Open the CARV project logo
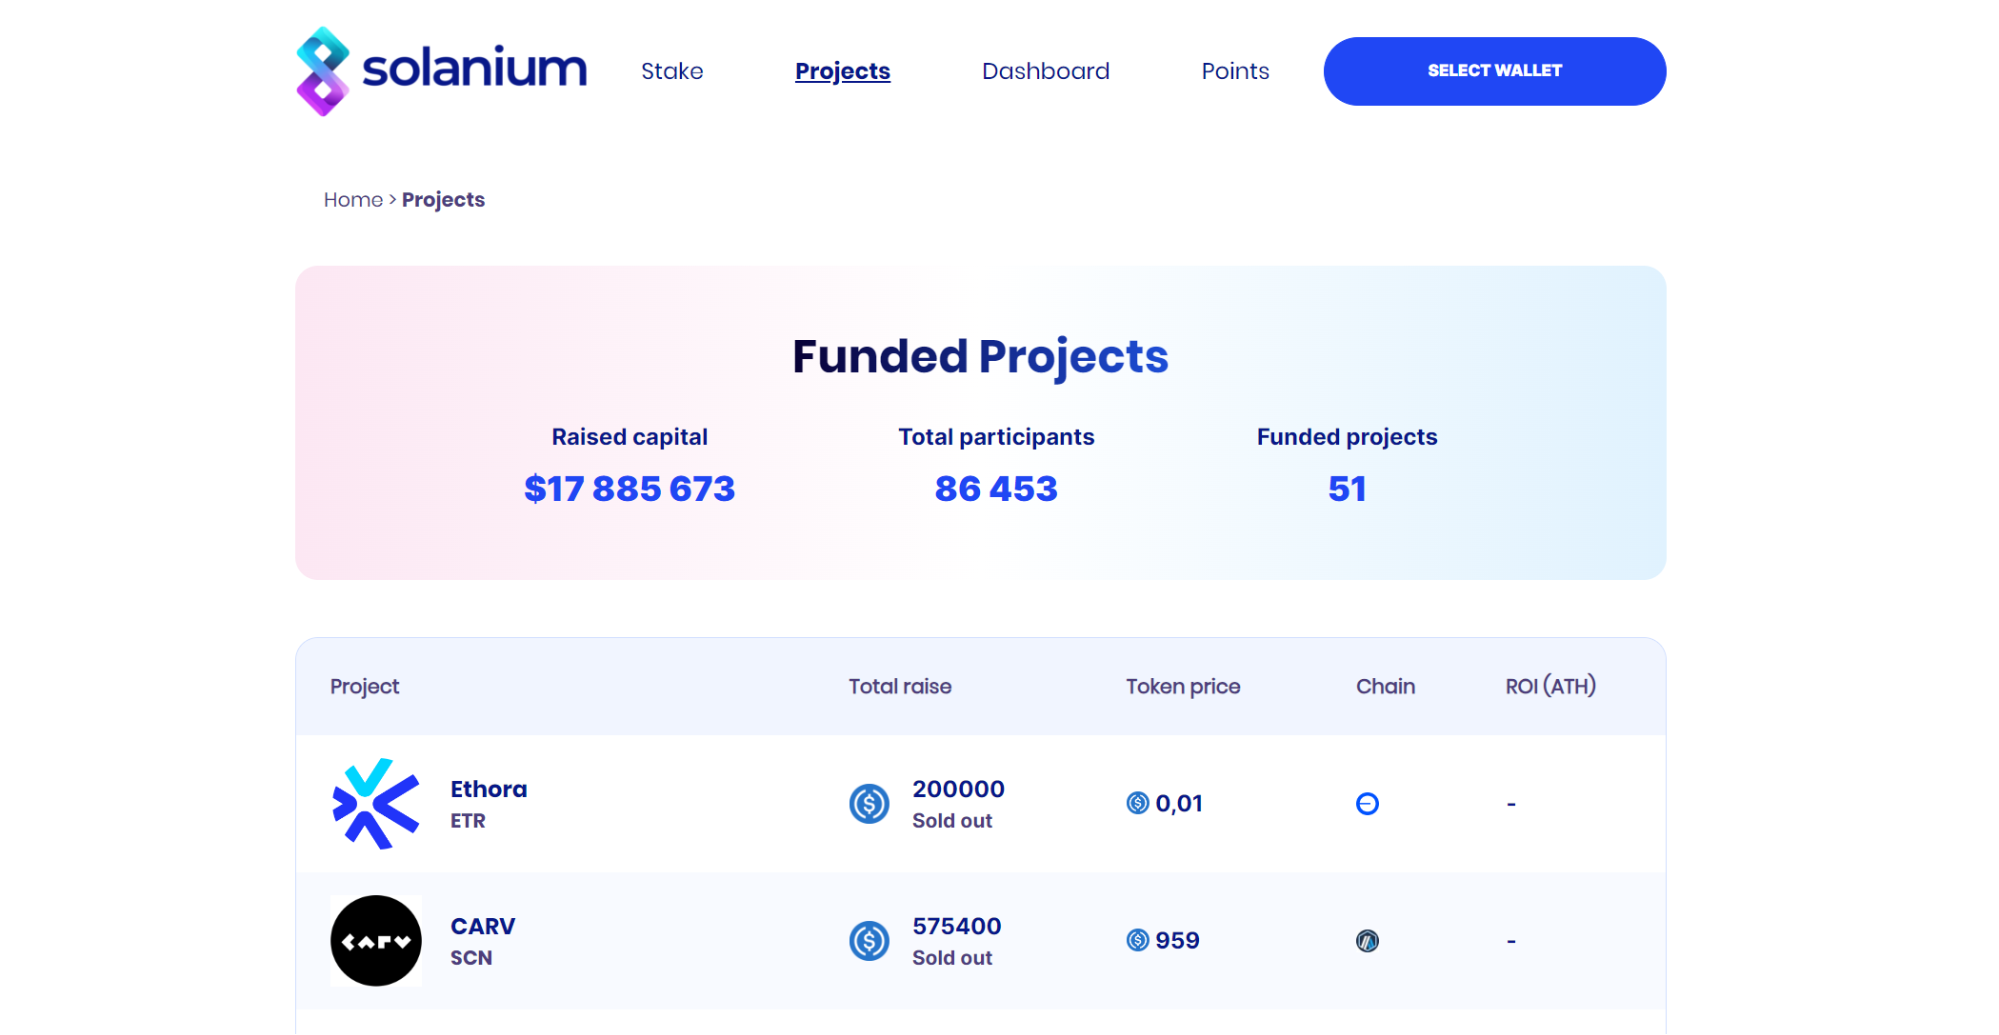The image size is (1999, 1035). coord(376,940)
